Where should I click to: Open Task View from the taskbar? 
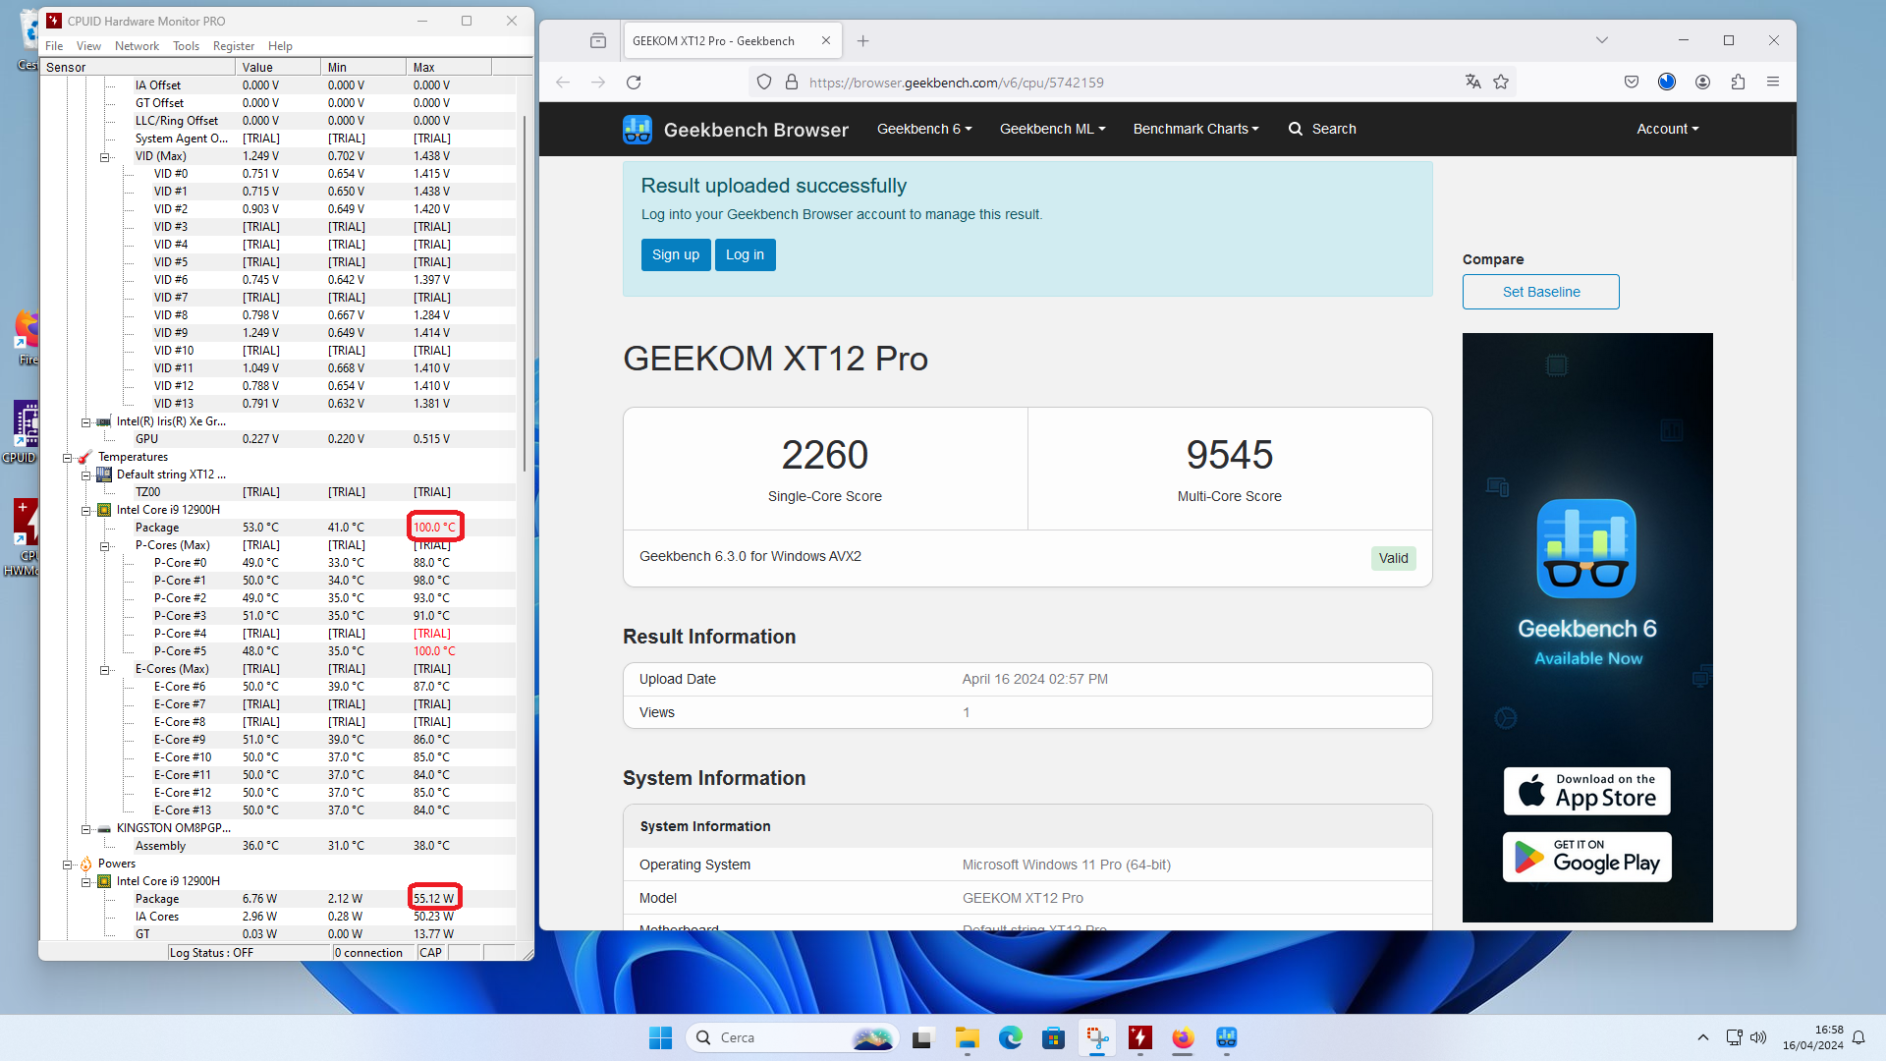click(x=922, y=1038)
